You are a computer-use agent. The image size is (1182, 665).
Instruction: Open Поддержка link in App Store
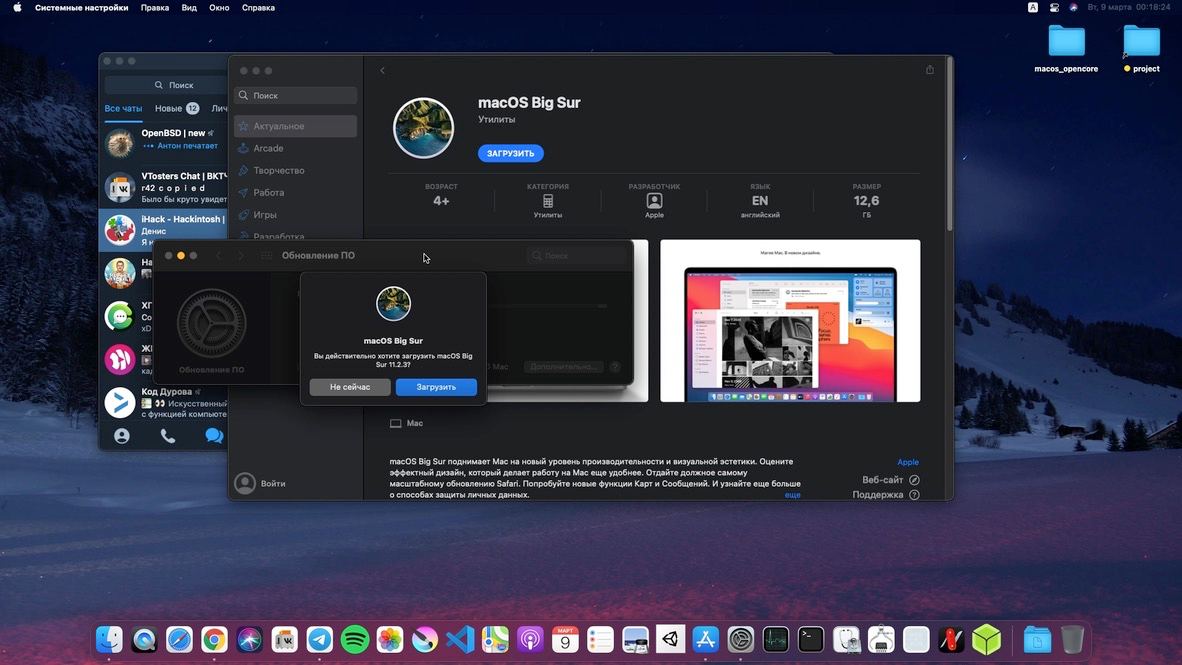coord(886,495)
